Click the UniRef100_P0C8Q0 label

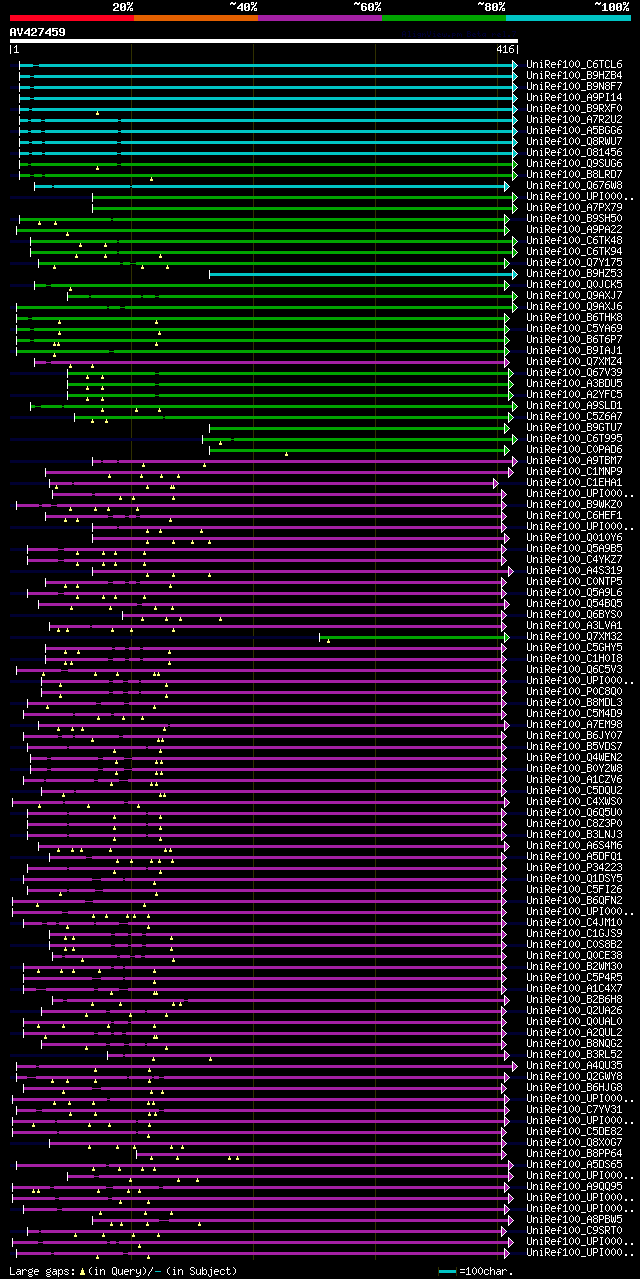[573, 691]
